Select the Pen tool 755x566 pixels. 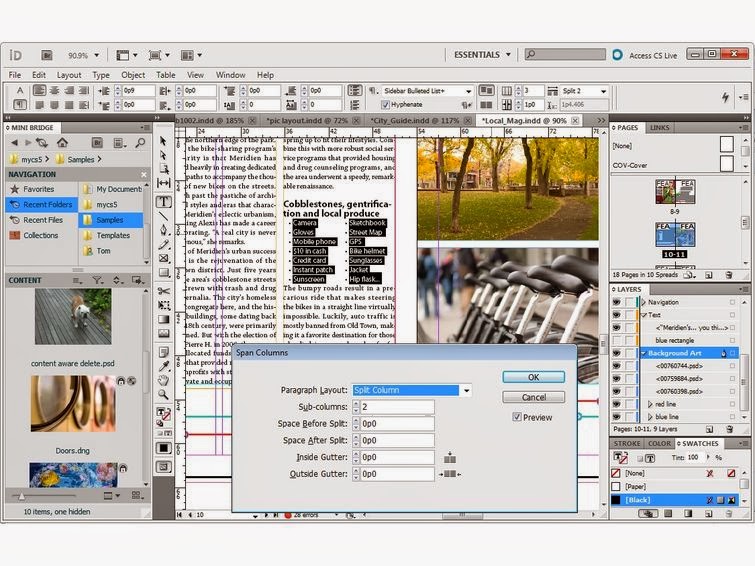tap(164, 230)
